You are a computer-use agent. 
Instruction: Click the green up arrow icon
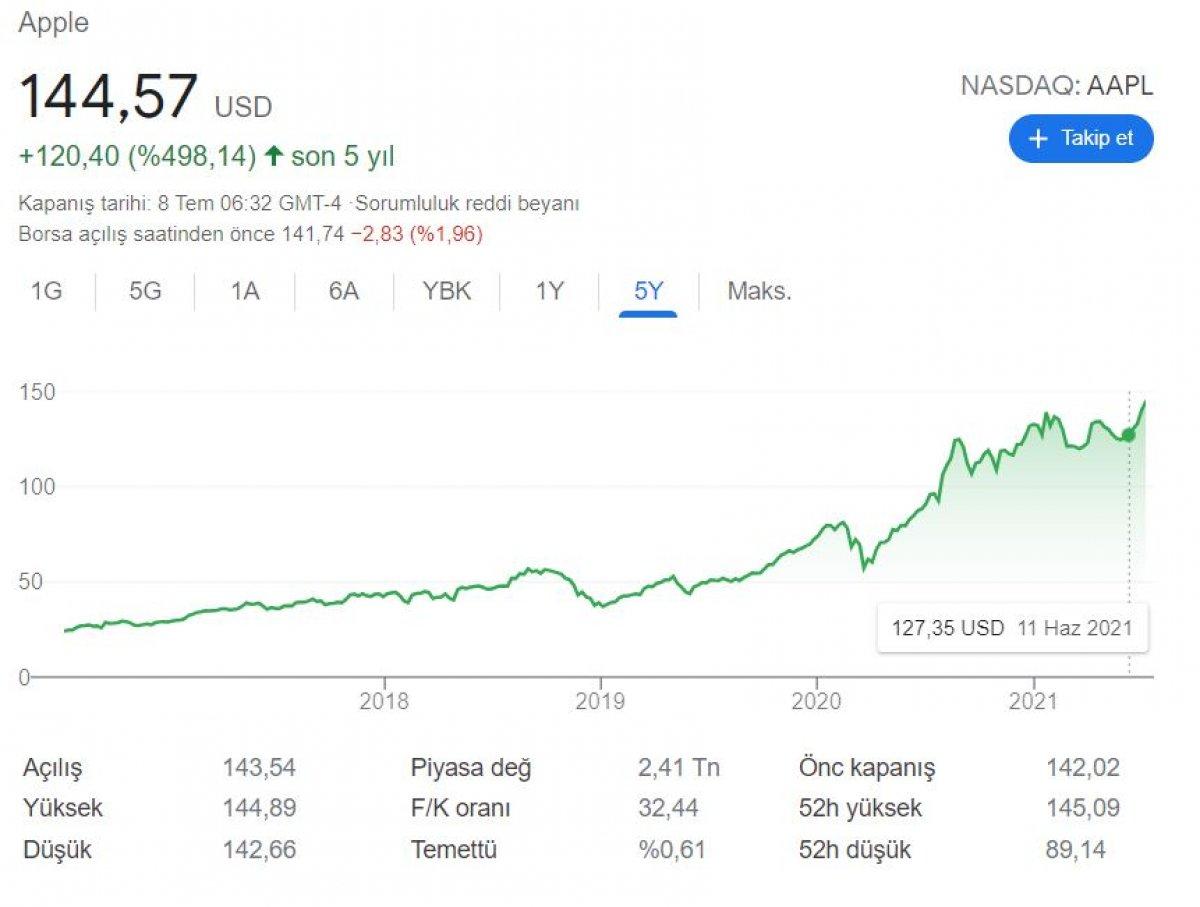pos(274,156)
